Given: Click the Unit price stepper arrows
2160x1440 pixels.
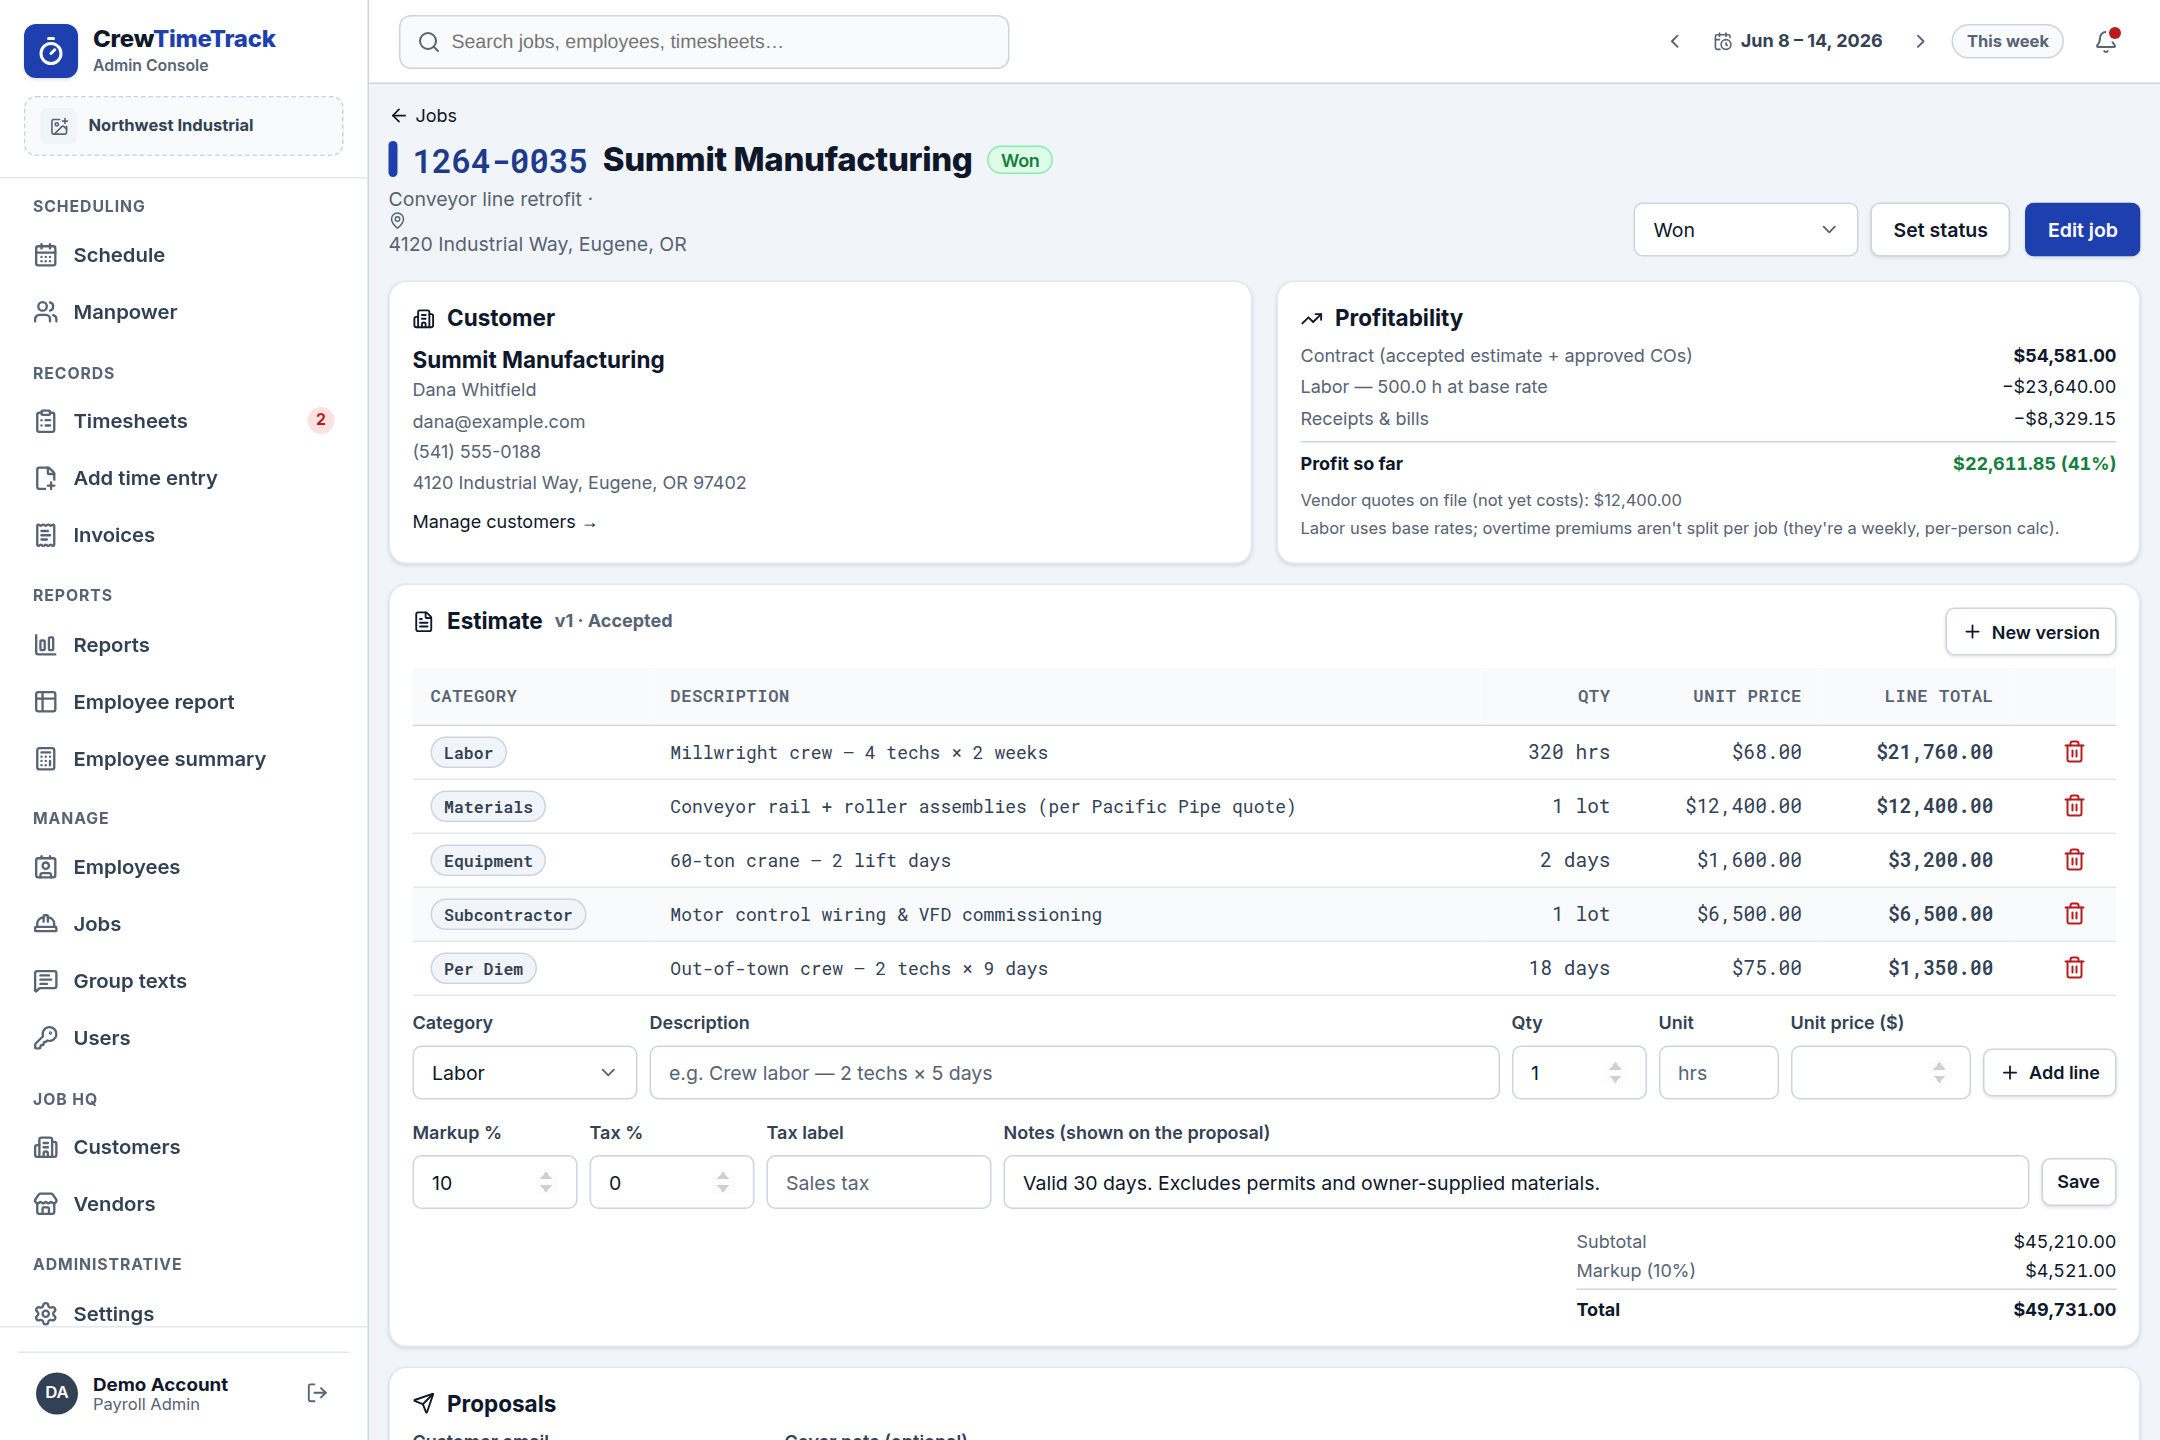Looking at the screenshot, I should 1939,1073.
